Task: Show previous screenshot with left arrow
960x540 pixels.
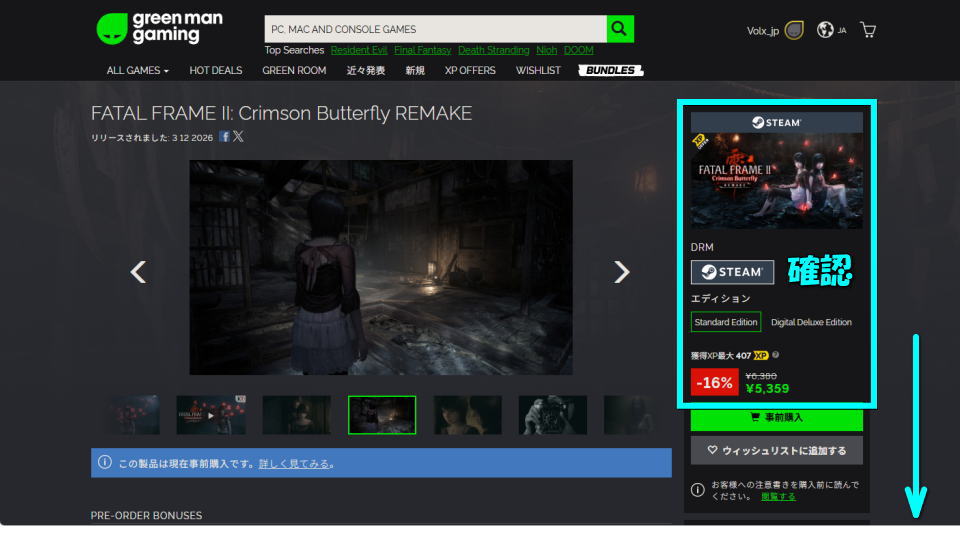Action: click(139, 271)
